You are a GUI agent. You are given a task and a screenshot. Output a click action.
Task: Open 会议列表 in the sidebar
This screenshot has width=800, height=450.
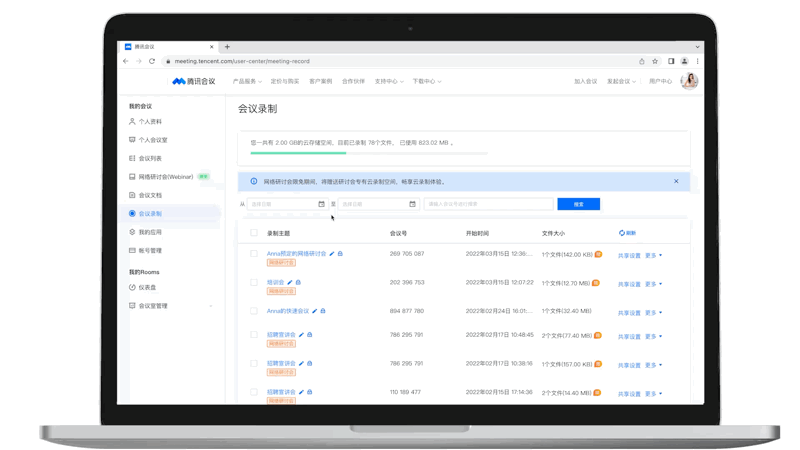tap(150, 158)
